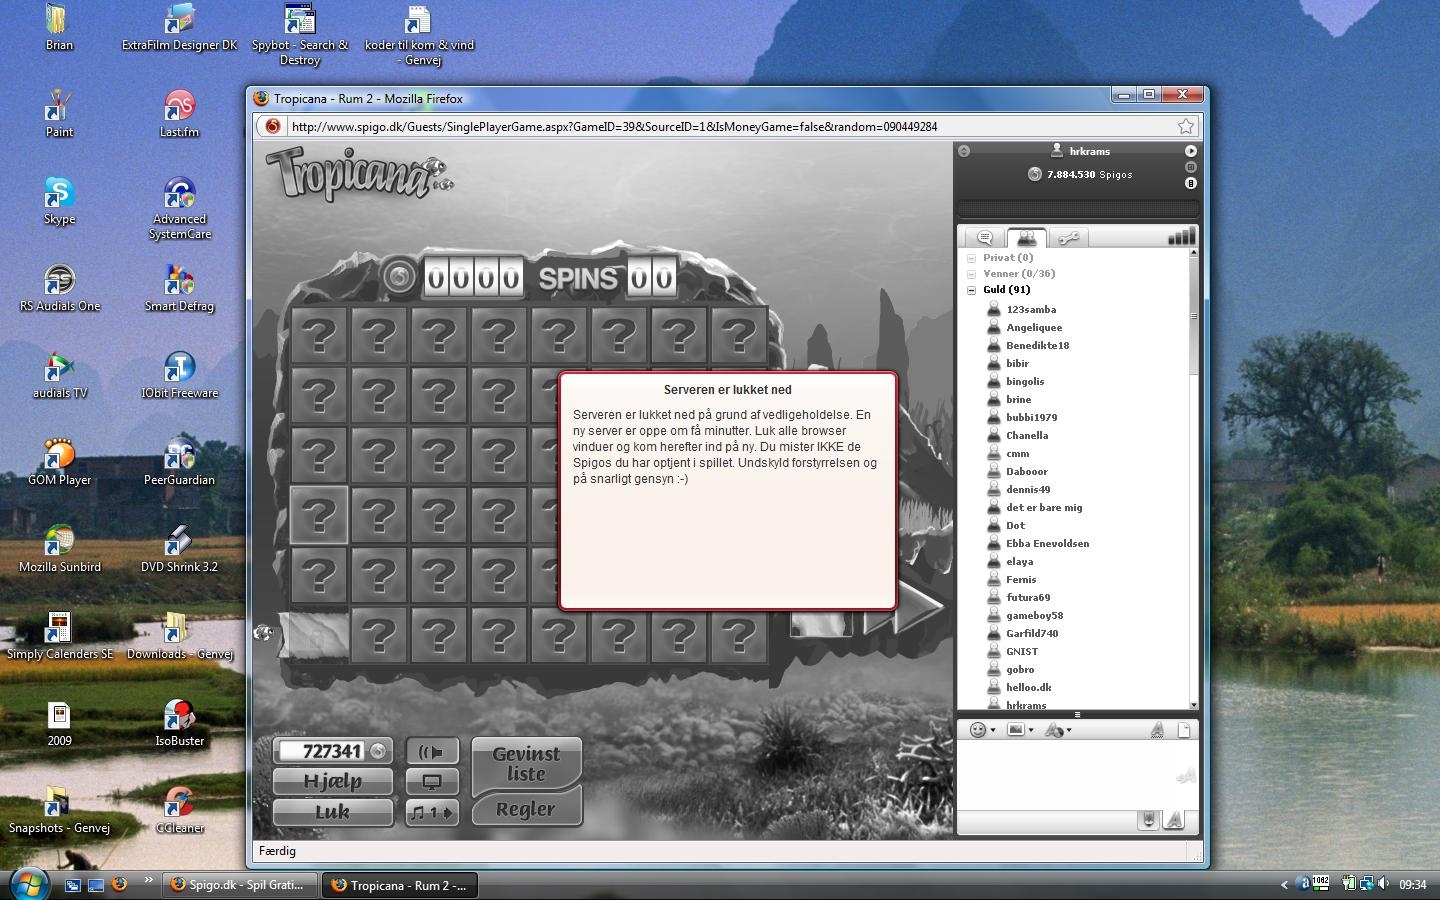Open CCleaner desktop shortcut
Screen dimensions: 1440x900
179,809
